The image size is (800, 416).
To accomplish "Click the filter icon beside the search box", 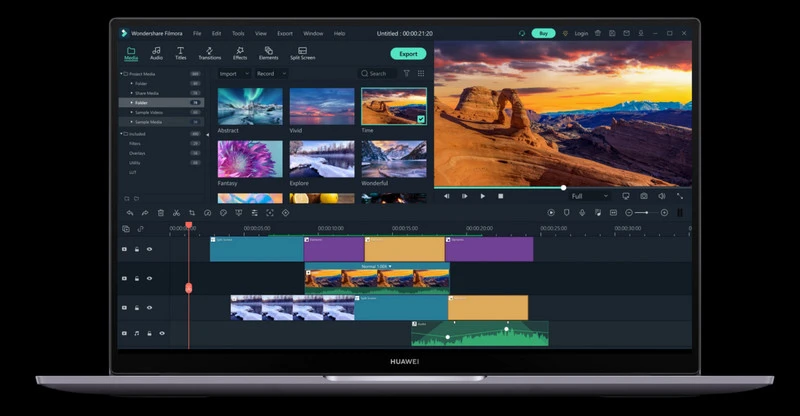I will (x=406, y=73).
